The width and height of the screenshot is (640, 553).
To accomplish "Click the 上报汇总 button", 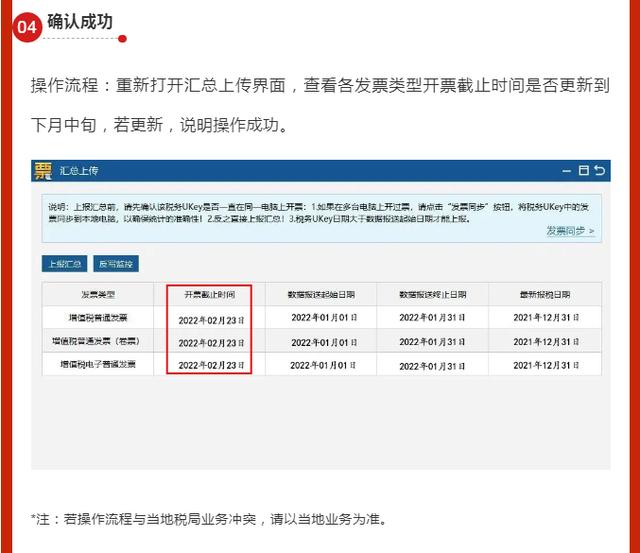I will coord(64,264).
